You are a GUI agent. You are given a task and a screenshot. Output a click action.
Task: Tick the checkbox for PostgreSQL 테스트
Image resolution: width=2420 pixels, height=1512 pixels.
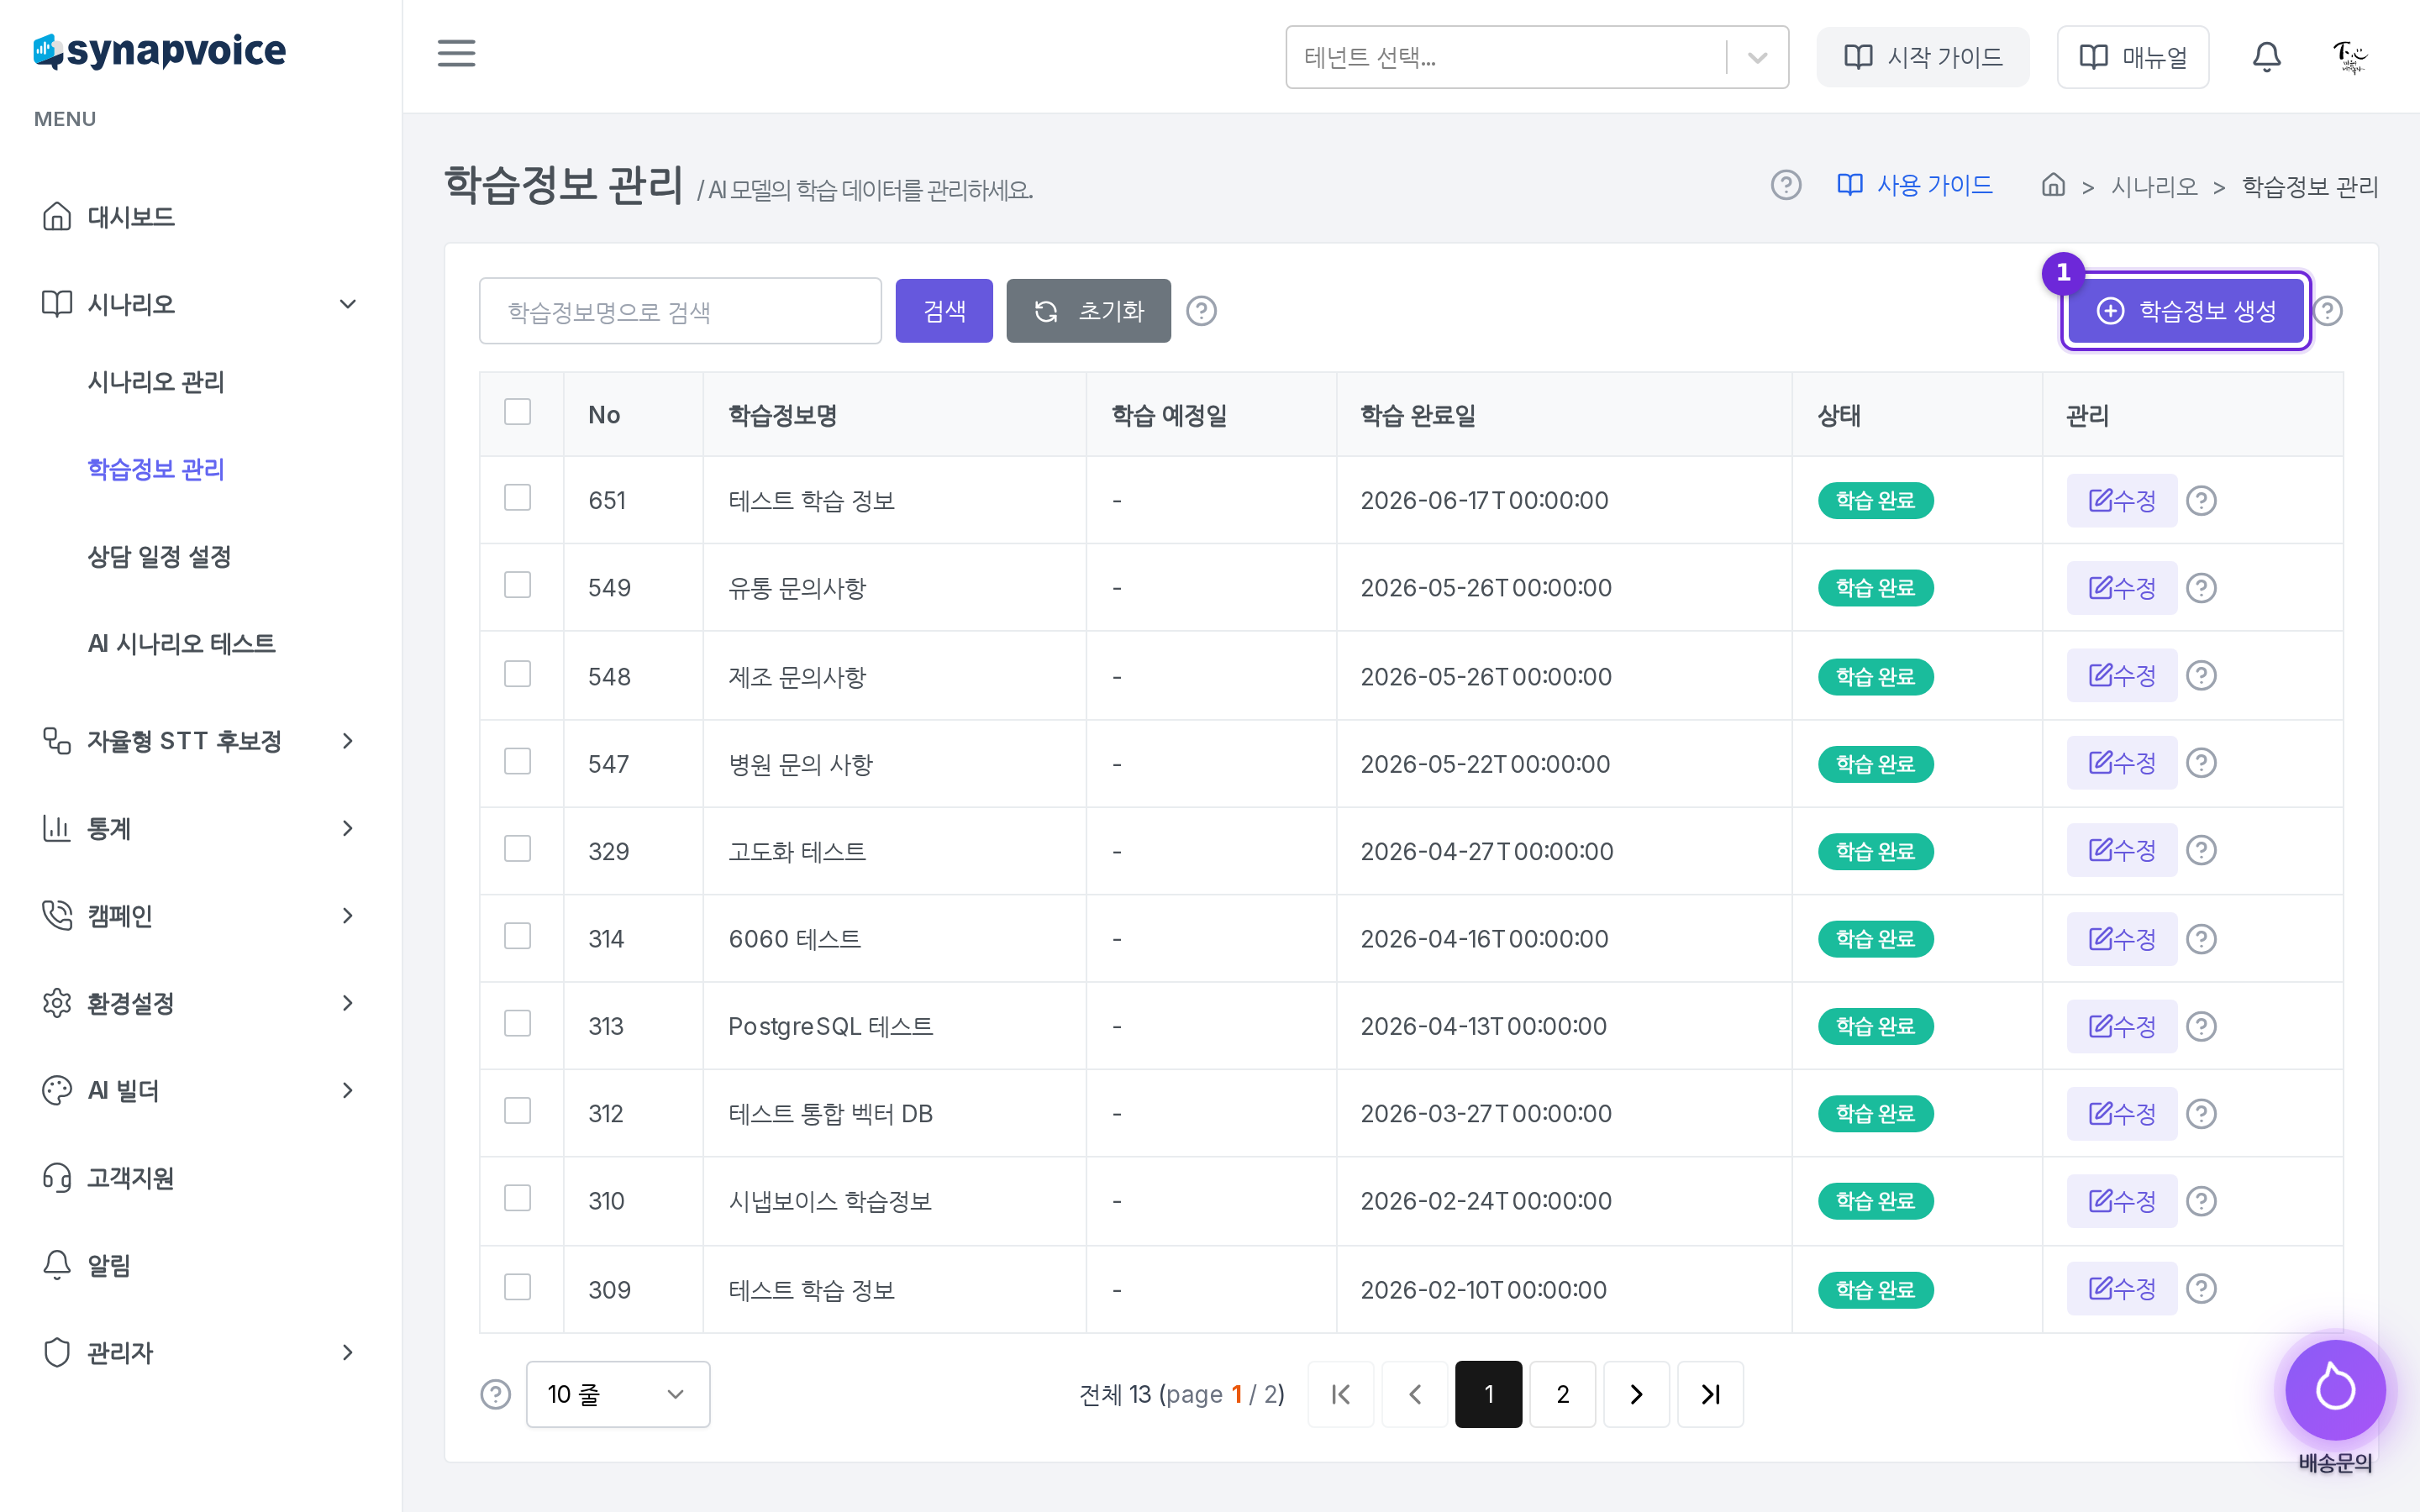pyautogui.click(x=517, y=1024)
